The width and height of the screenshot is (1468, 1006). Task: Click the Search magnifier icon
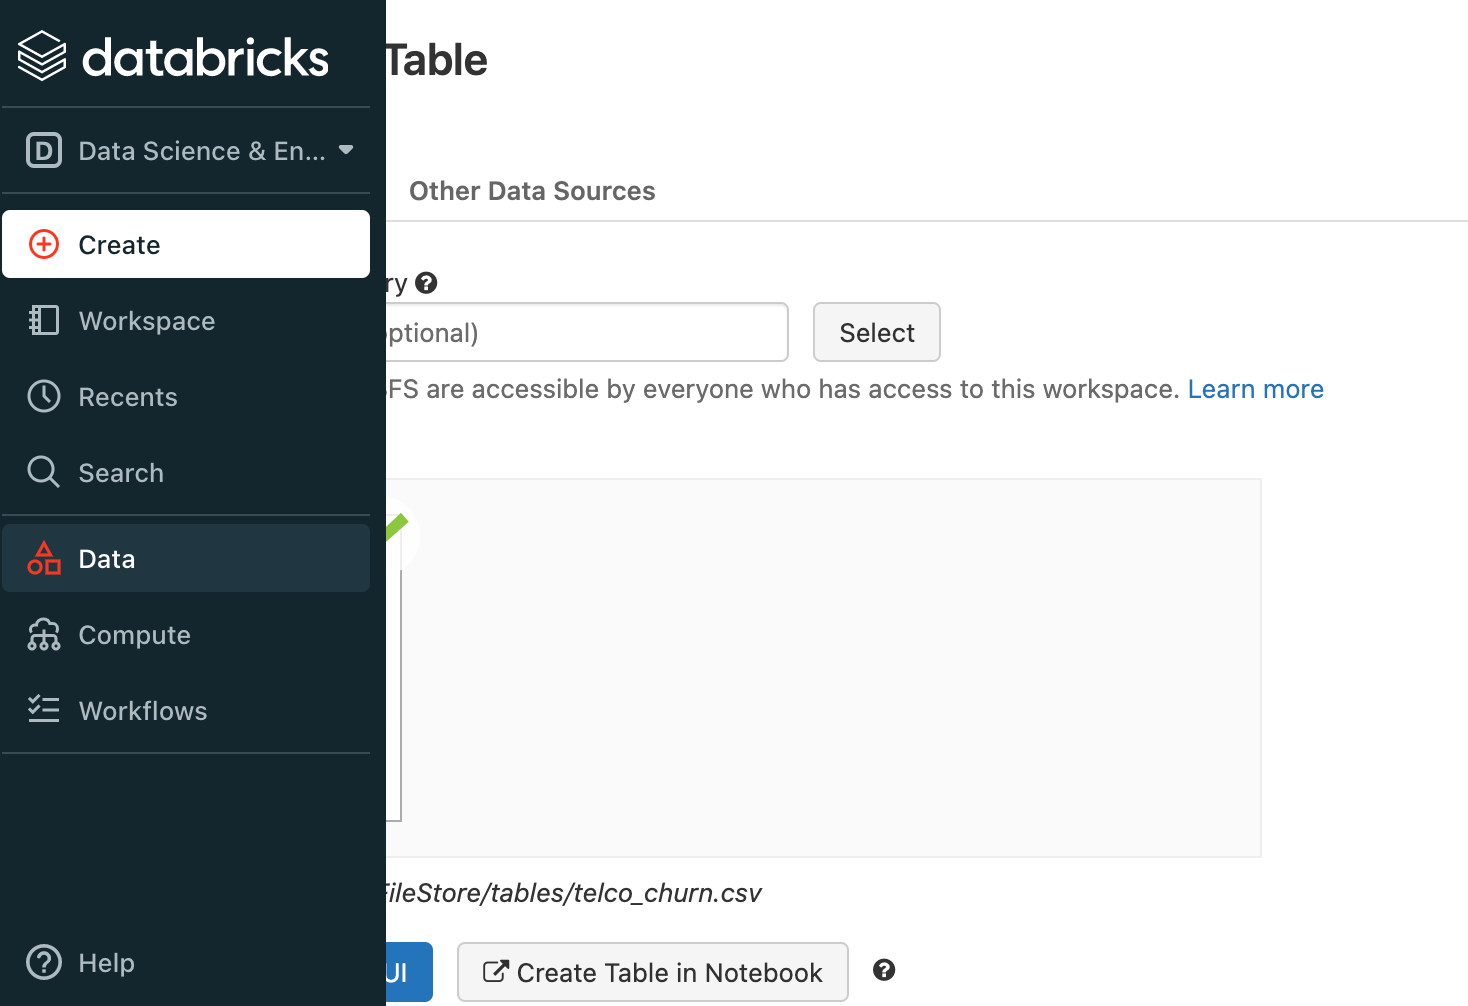point(44,472)
